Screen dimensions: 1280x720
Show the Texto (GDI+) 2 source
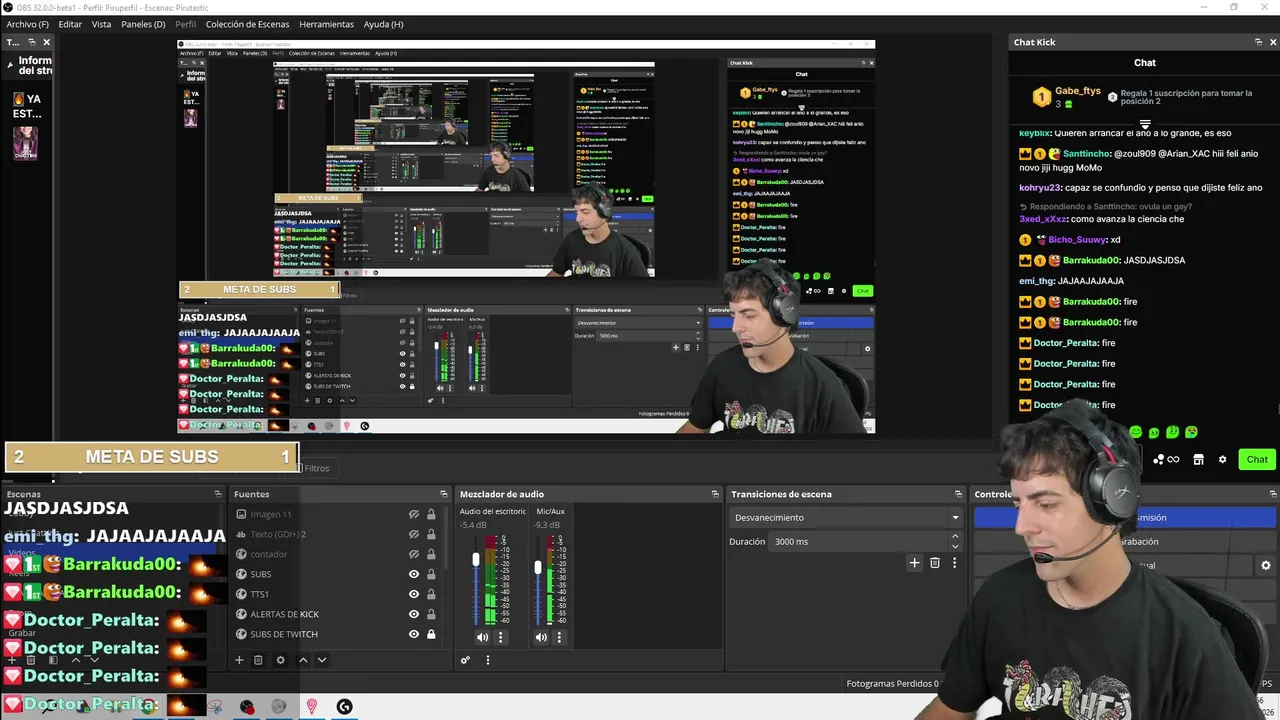(413, 534)
